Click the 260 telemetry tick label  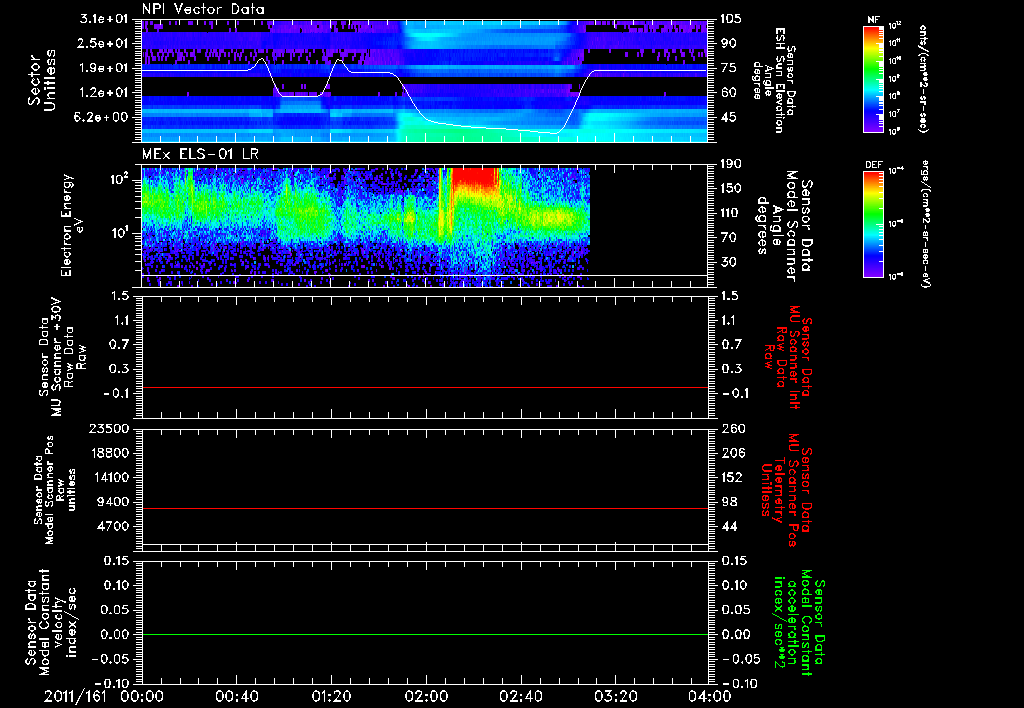click(731, 428)
